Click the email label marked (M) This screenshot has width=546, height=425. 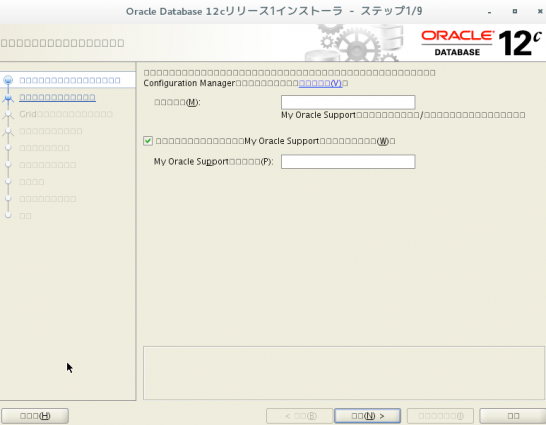177,102
